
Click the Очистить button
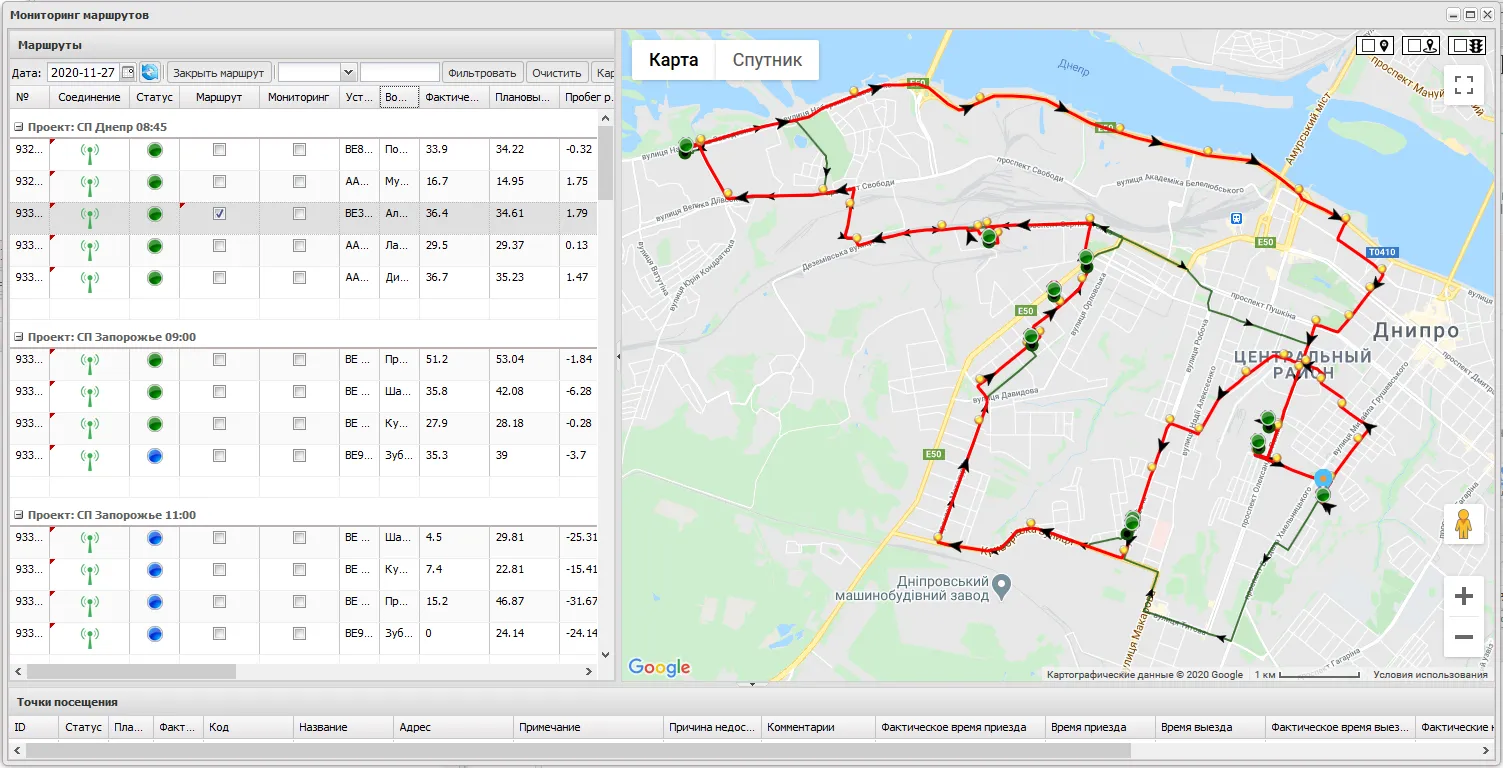(x=557, y=72)
